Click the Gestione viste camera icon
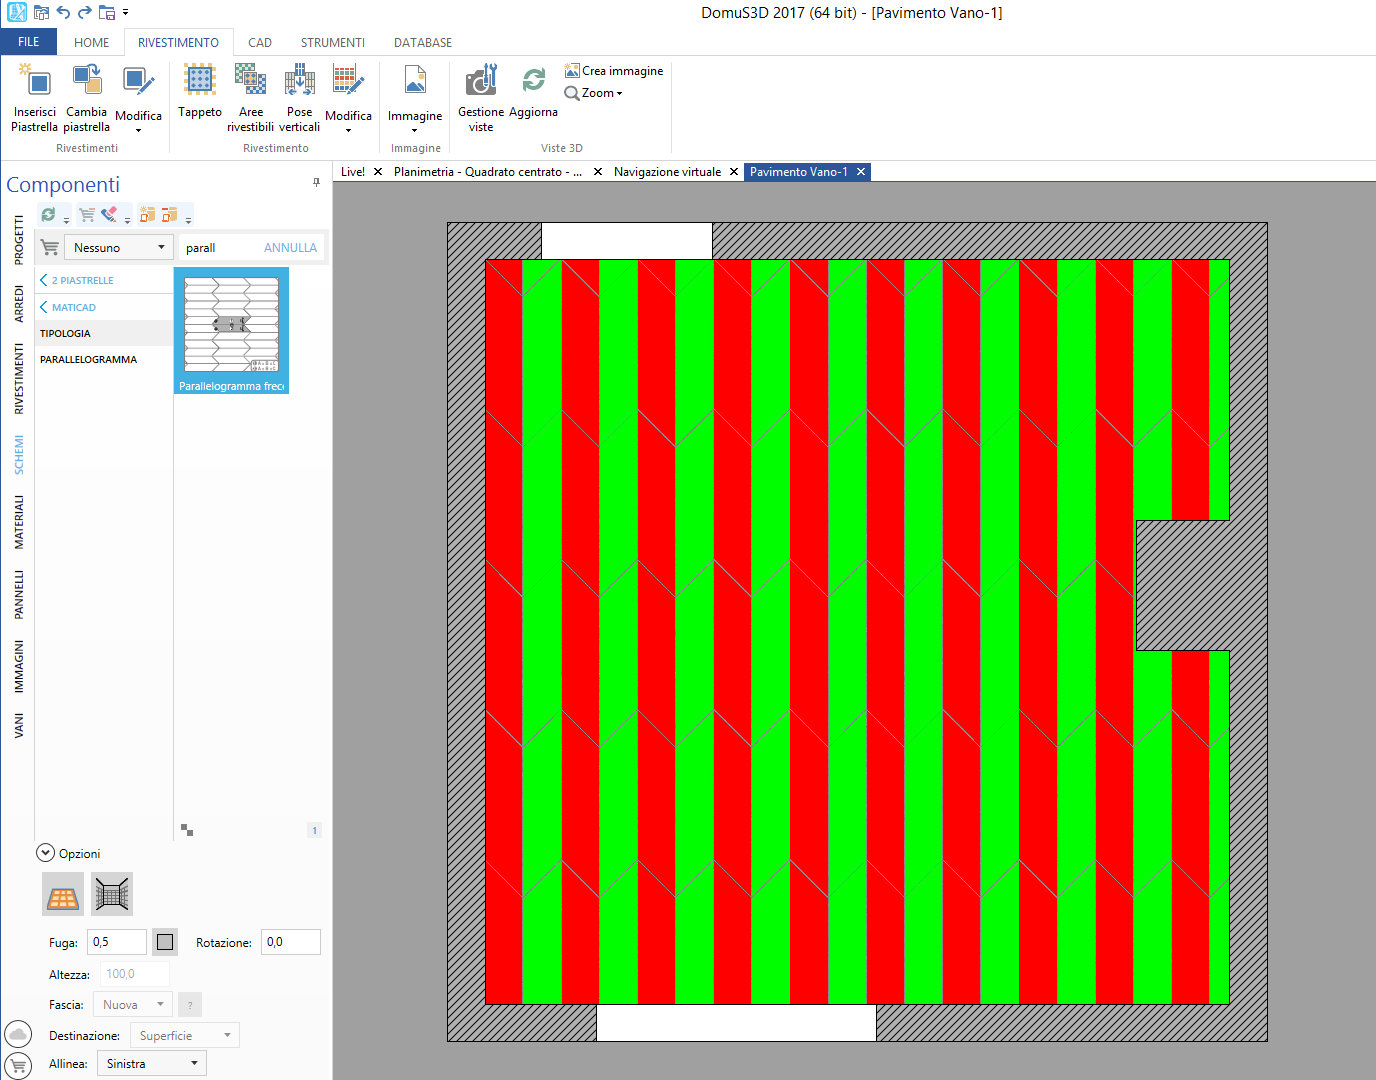This screenshot has width=1376, height=1080. pos(481,80)
